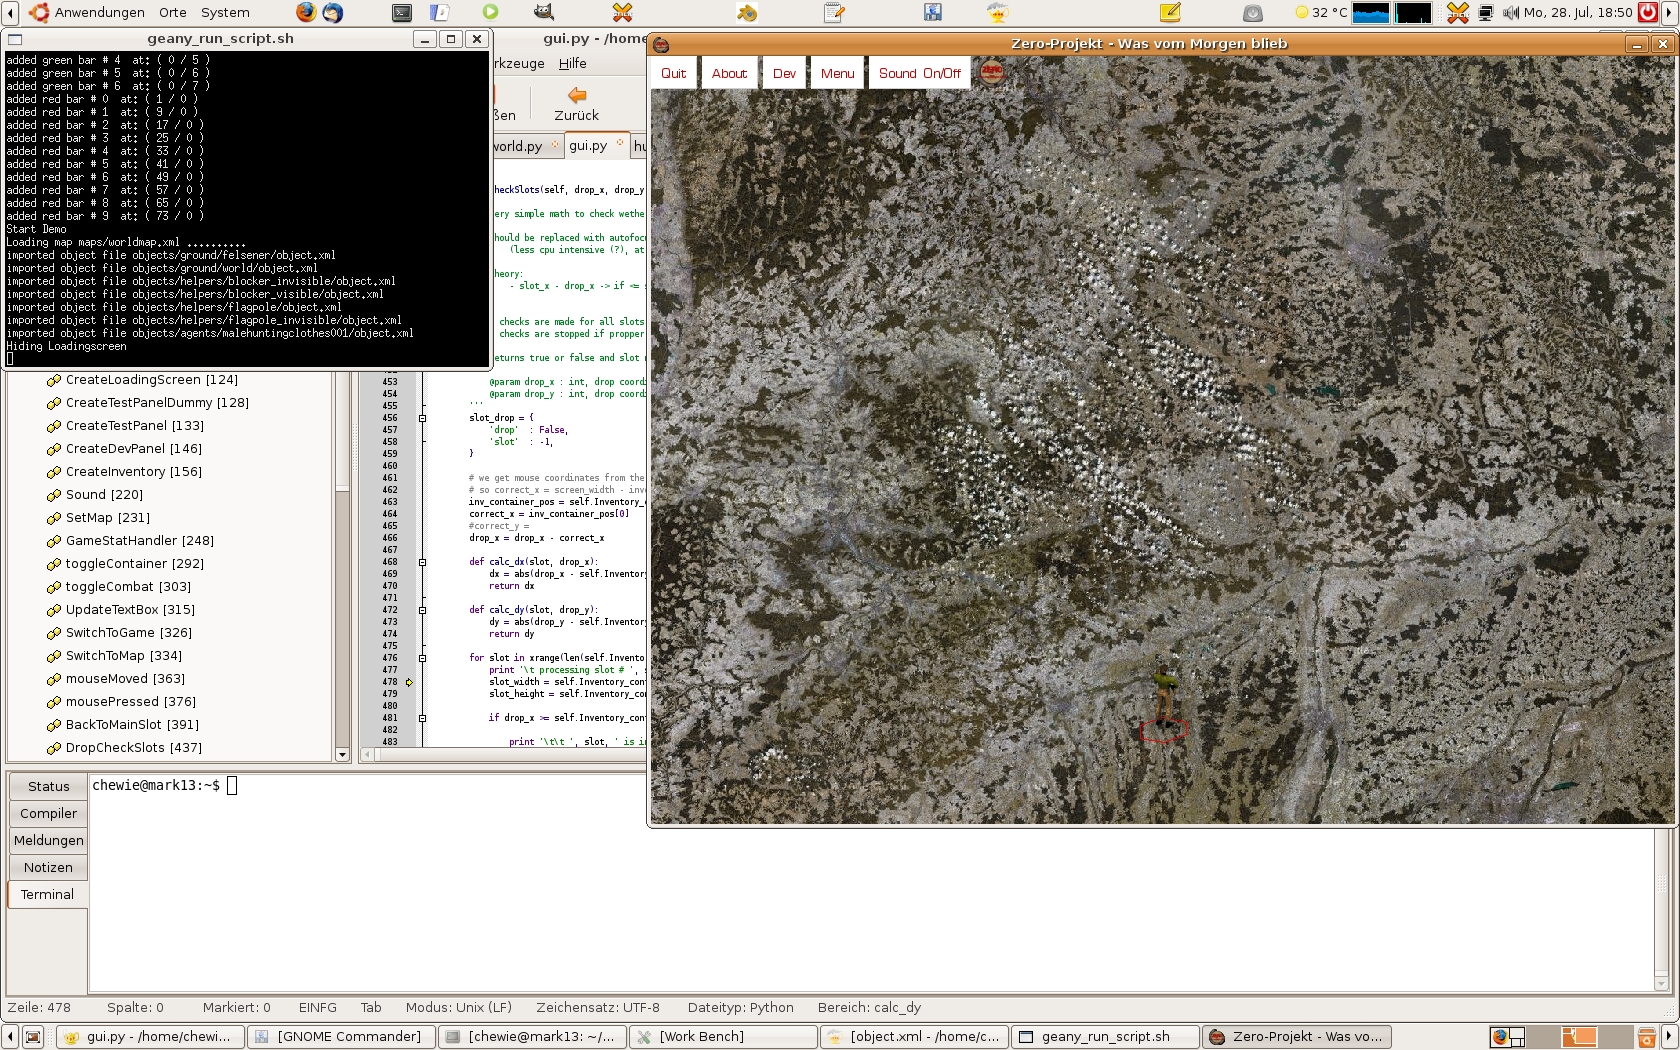
Task: Click the Zurück back arrow in Geany toolbar
Action: click(x=577, y=104)
